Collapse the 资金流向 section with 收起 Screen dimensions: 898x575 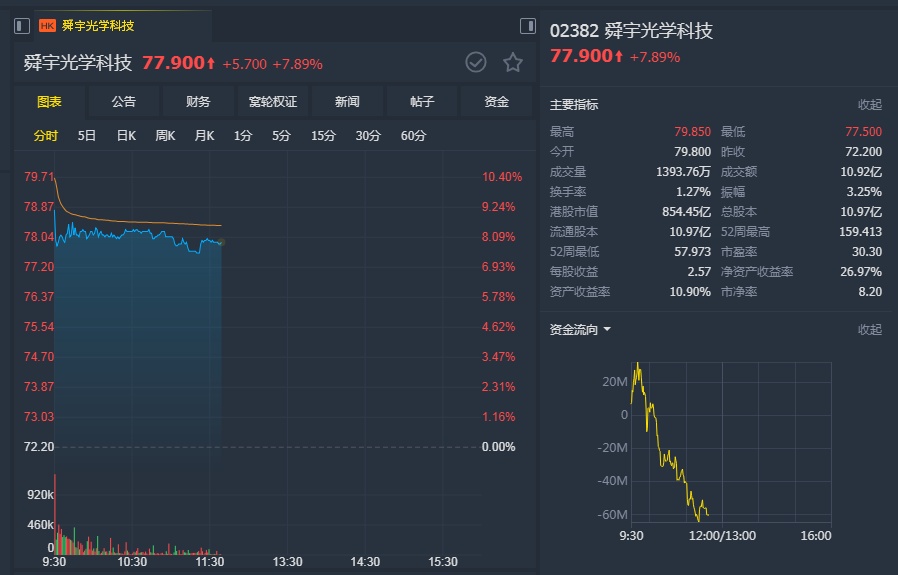coord(869,330)
